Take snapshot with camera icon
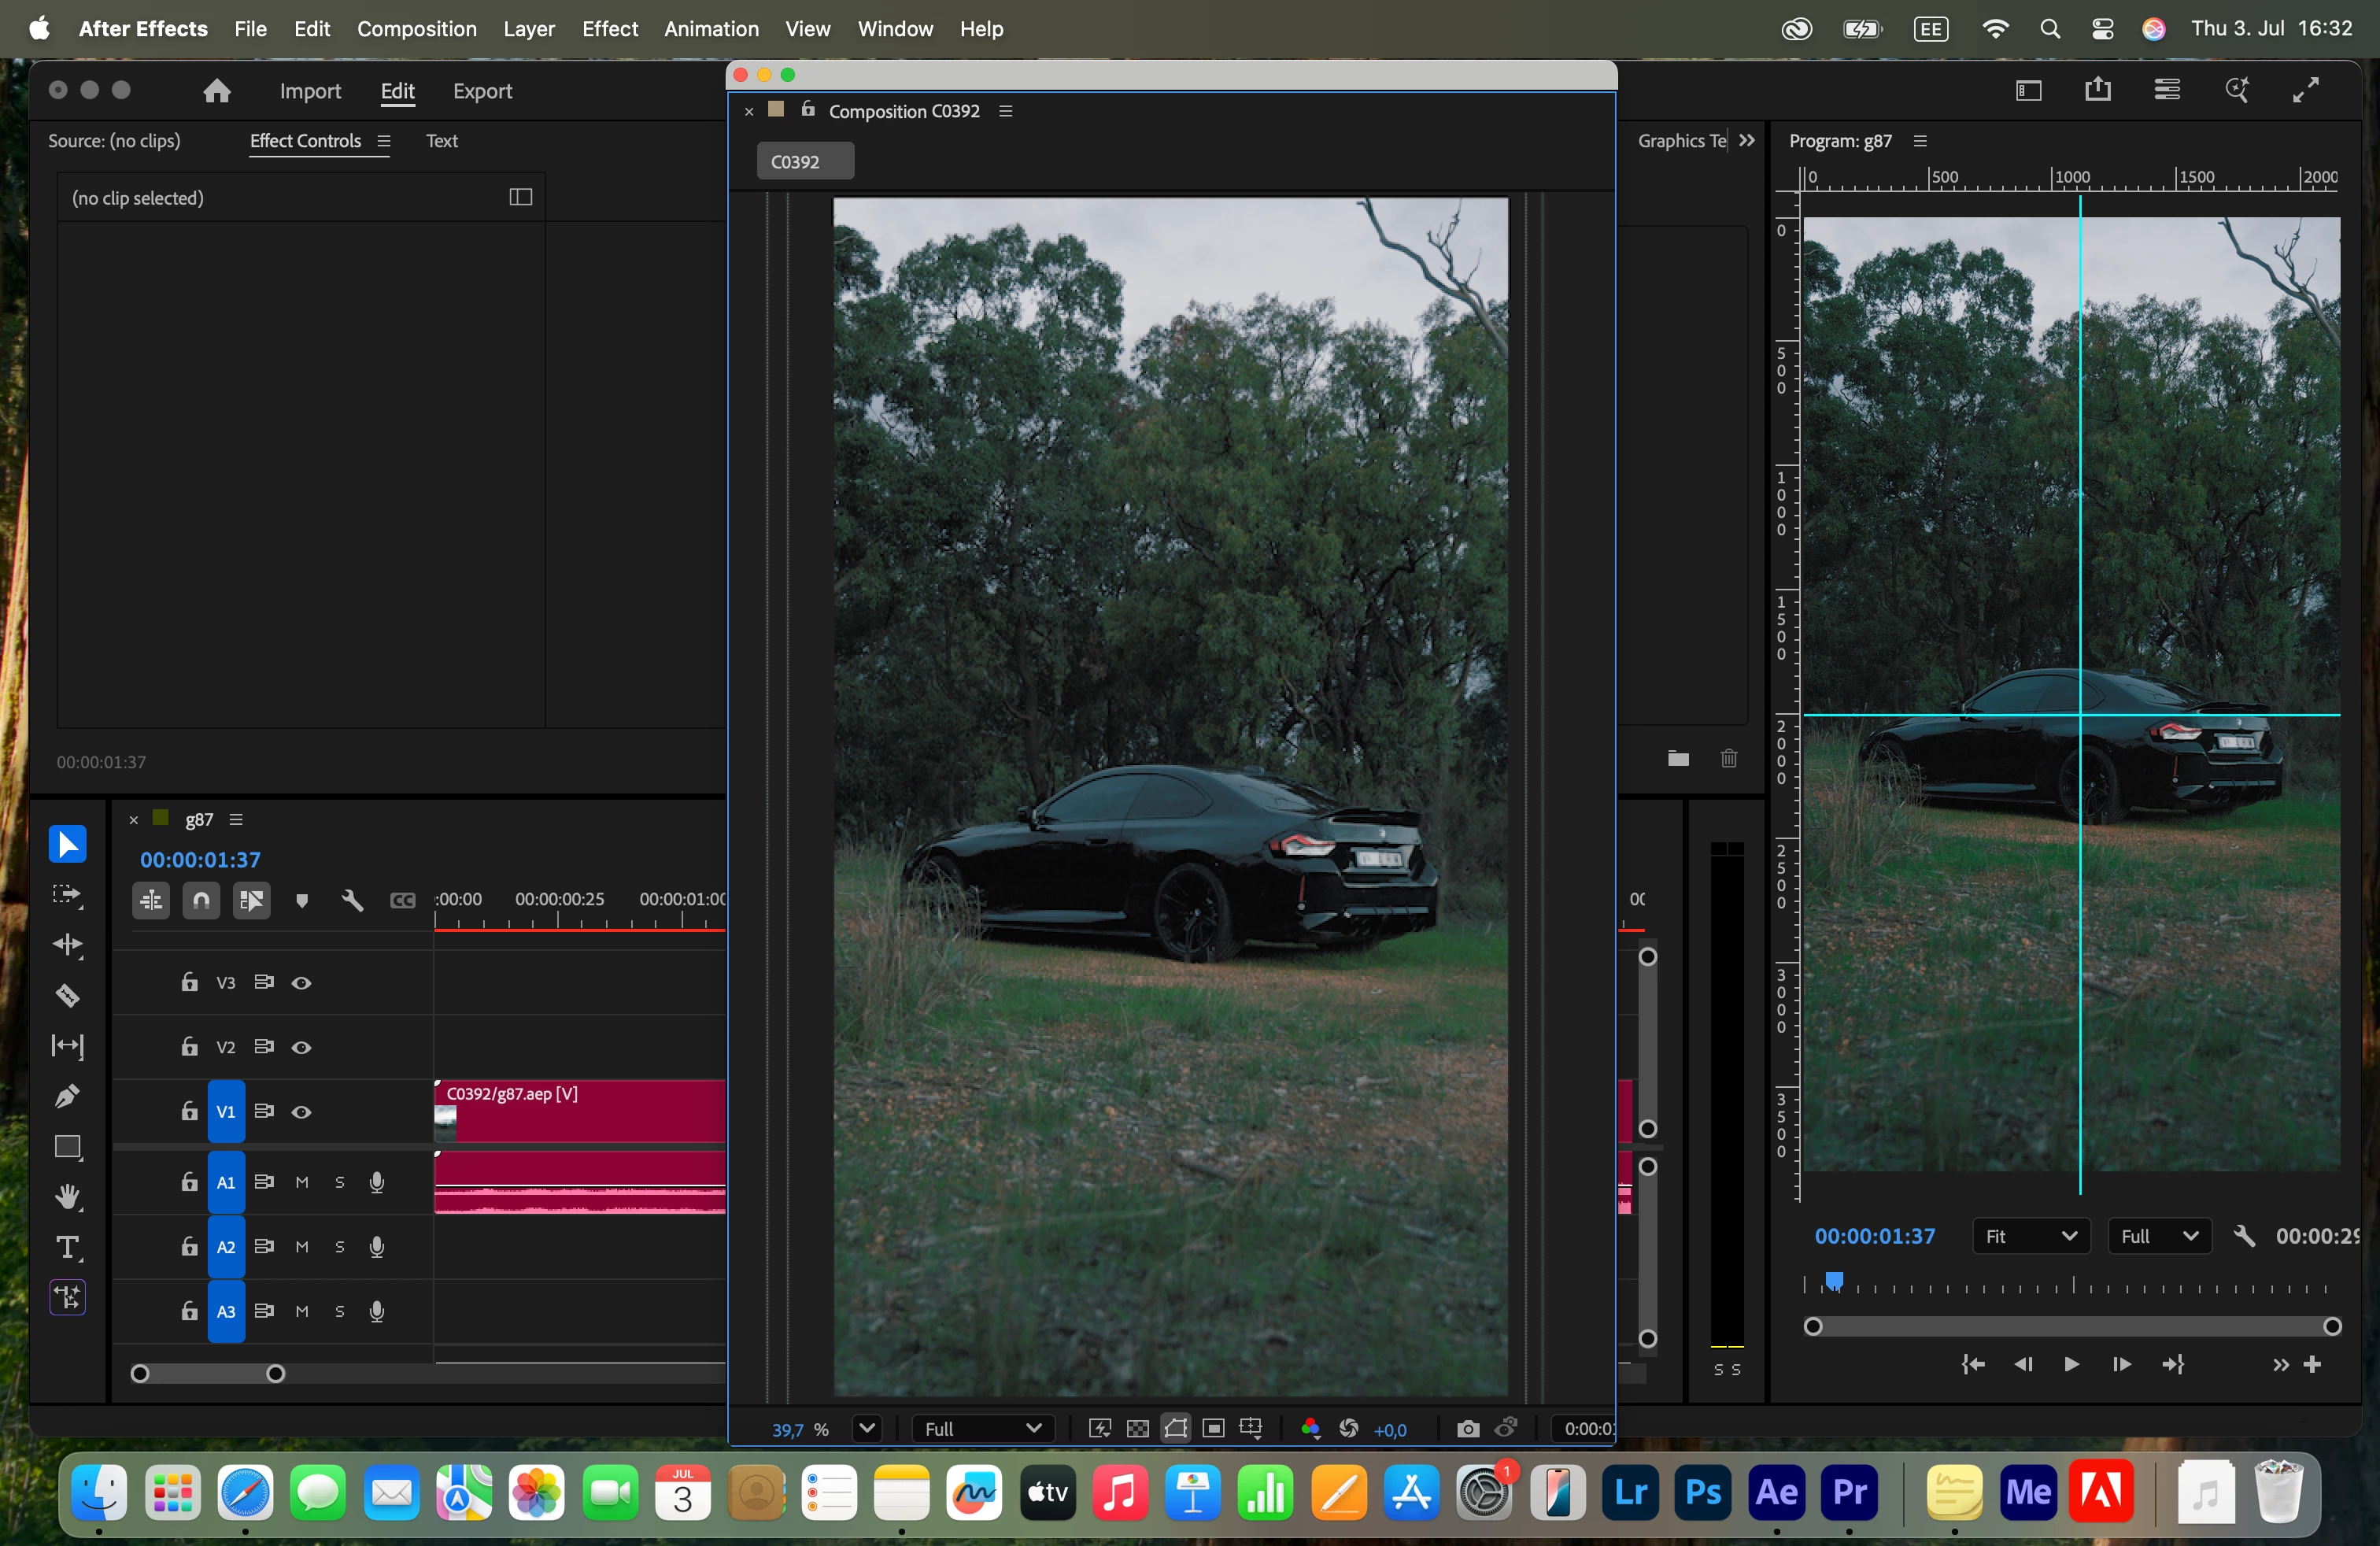The image size is (2380, 1546). click(1467, 1429)
